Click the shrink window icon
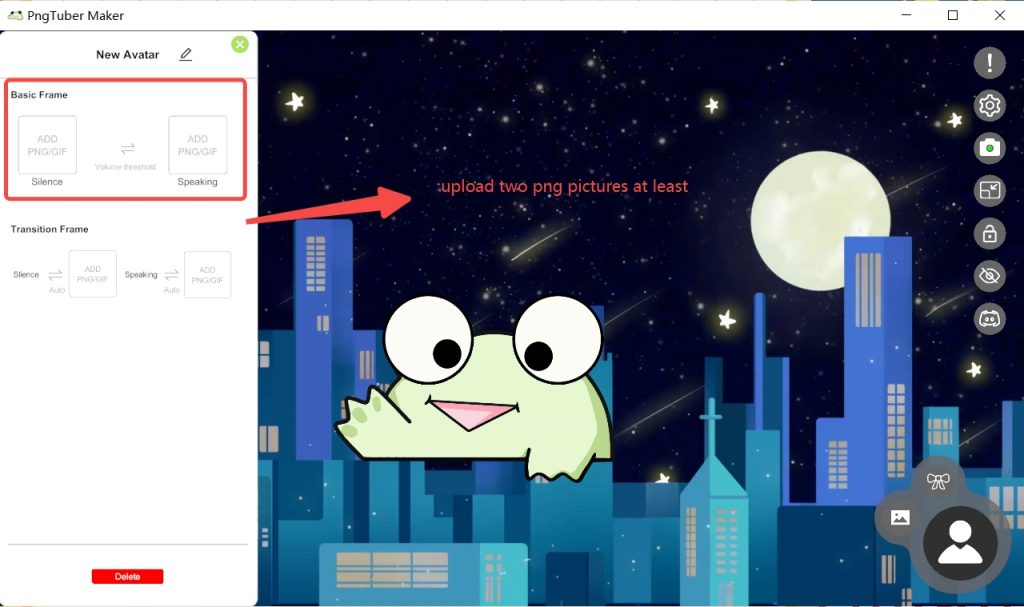The width and height of the screenshot is (1024, 607). tap(989, 190)
